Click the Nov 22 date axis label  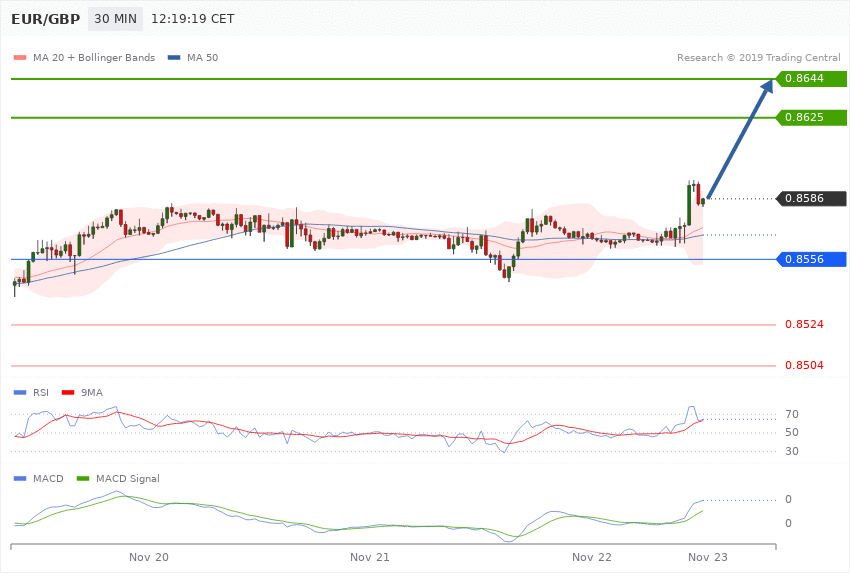click(x=591, y=557)
